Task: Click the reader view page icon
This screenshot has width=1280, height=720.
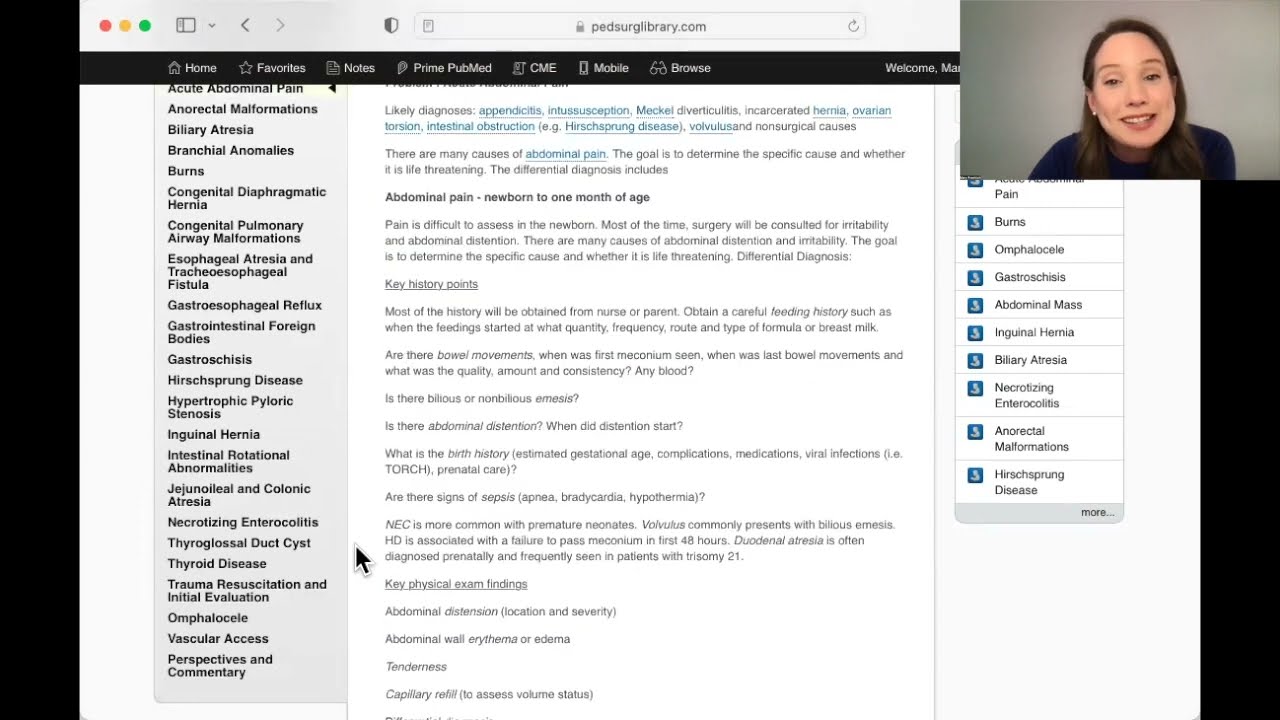Action: tap(429, 26)
